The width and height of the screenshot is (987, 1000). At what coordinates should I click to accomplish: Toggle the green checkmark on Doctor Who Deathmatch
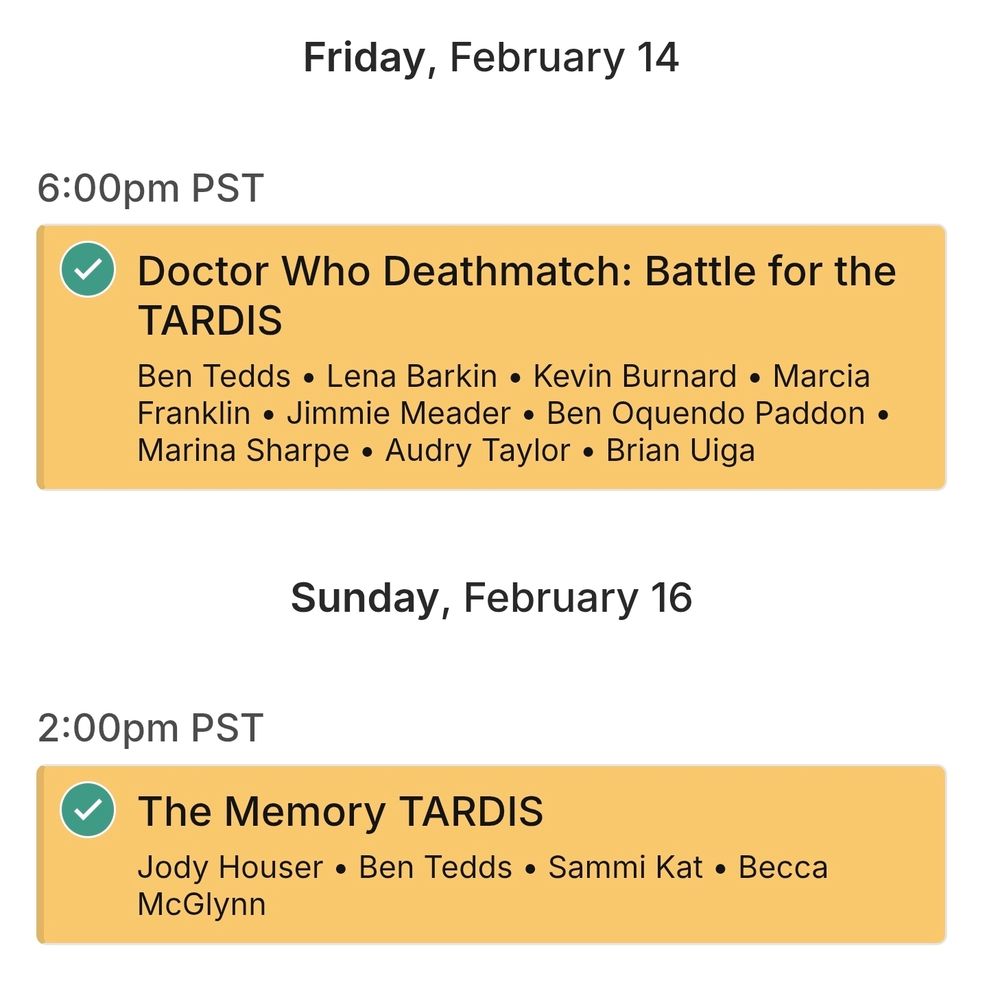(x=86, y=268)
